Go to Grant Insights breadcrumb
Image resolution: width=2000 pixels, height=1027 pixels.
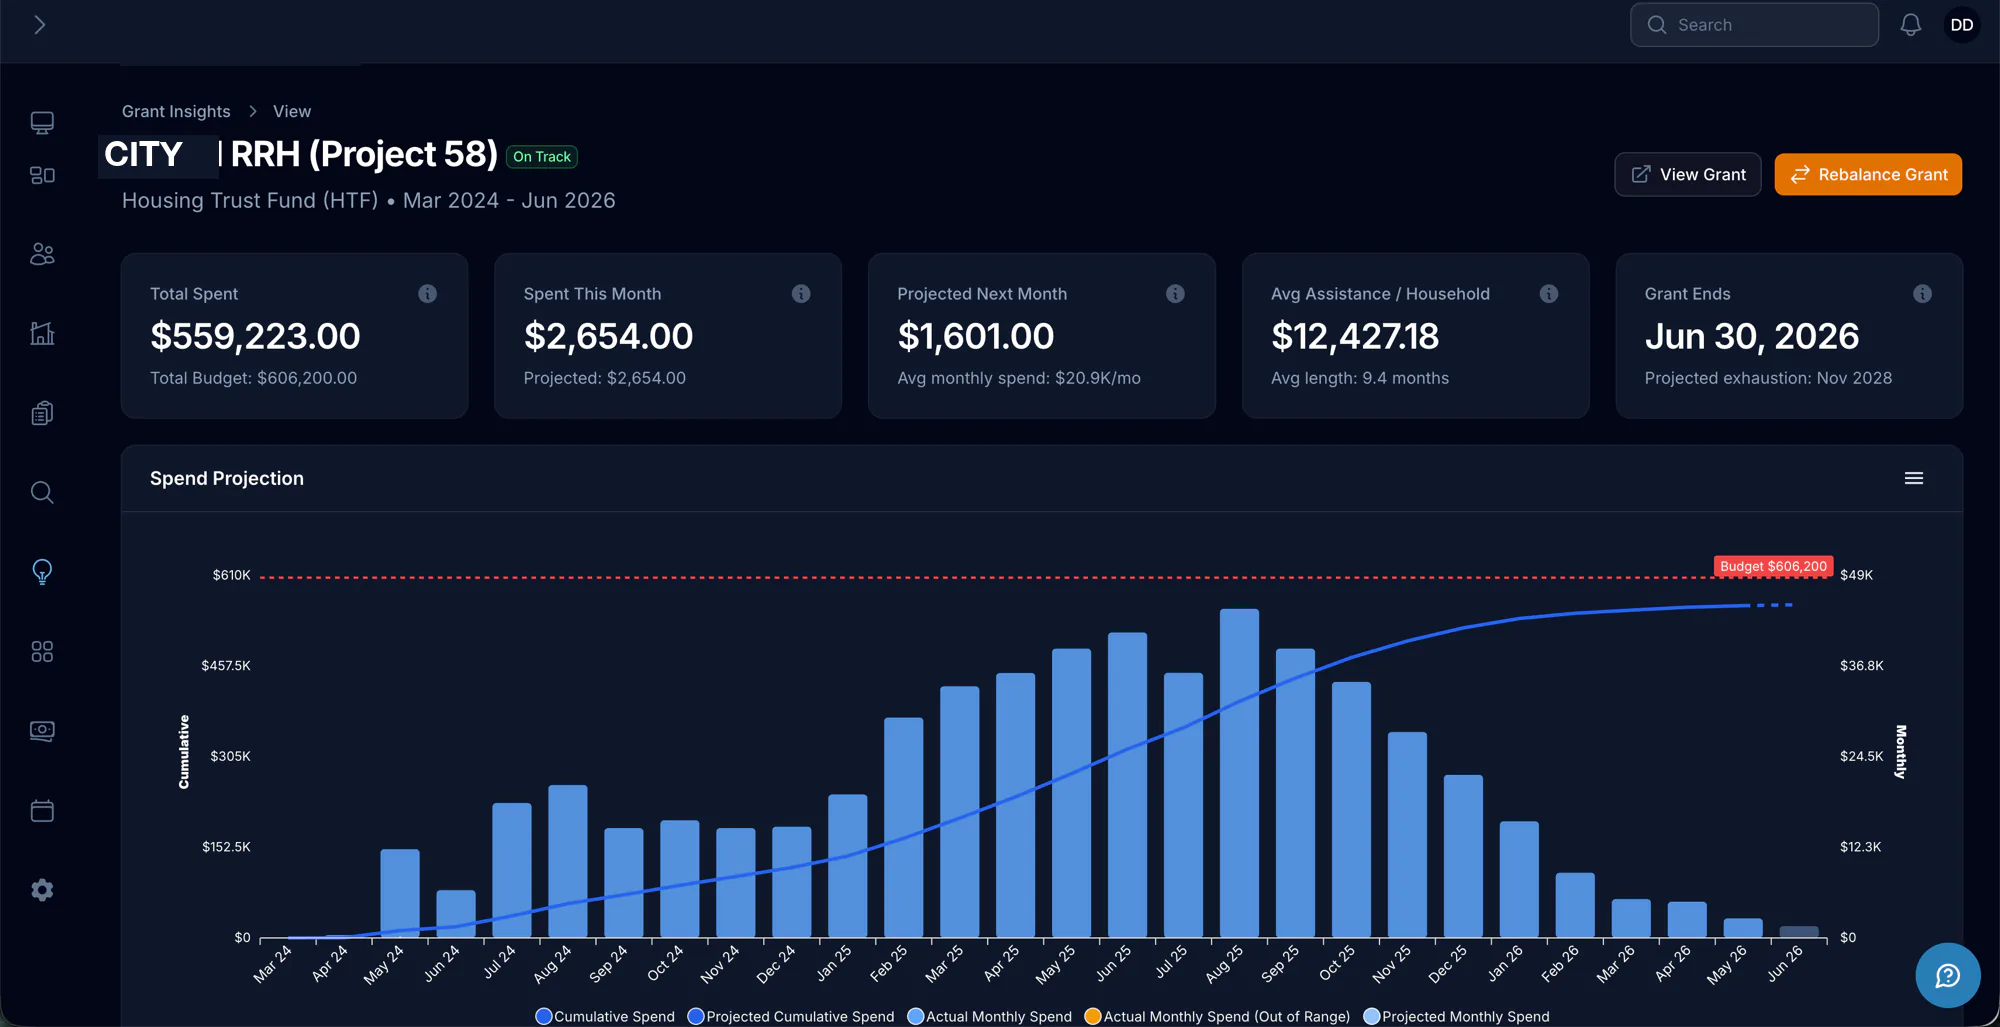pyautogui.click(x=176, y=111)
